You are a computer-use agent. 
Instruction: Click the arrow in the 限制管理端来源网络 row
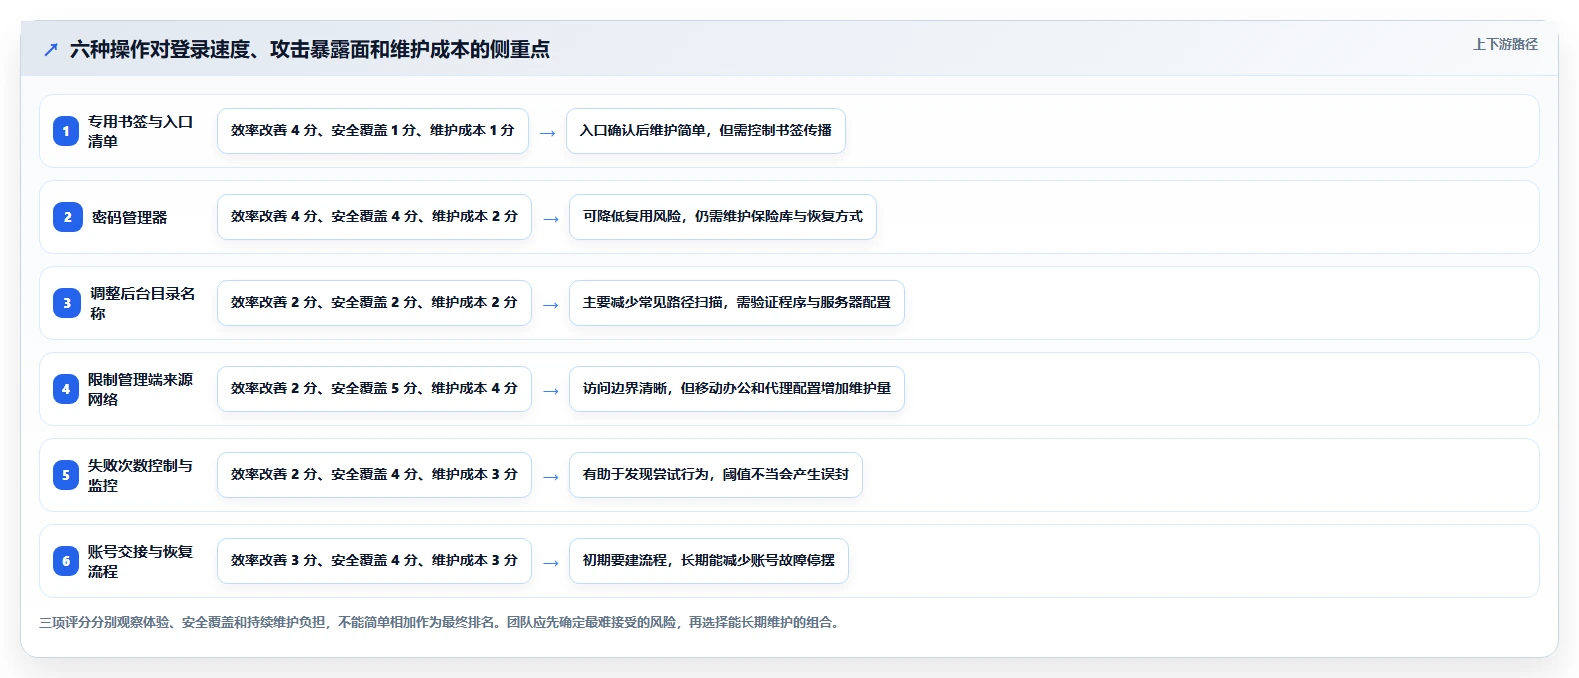[550, 391]
